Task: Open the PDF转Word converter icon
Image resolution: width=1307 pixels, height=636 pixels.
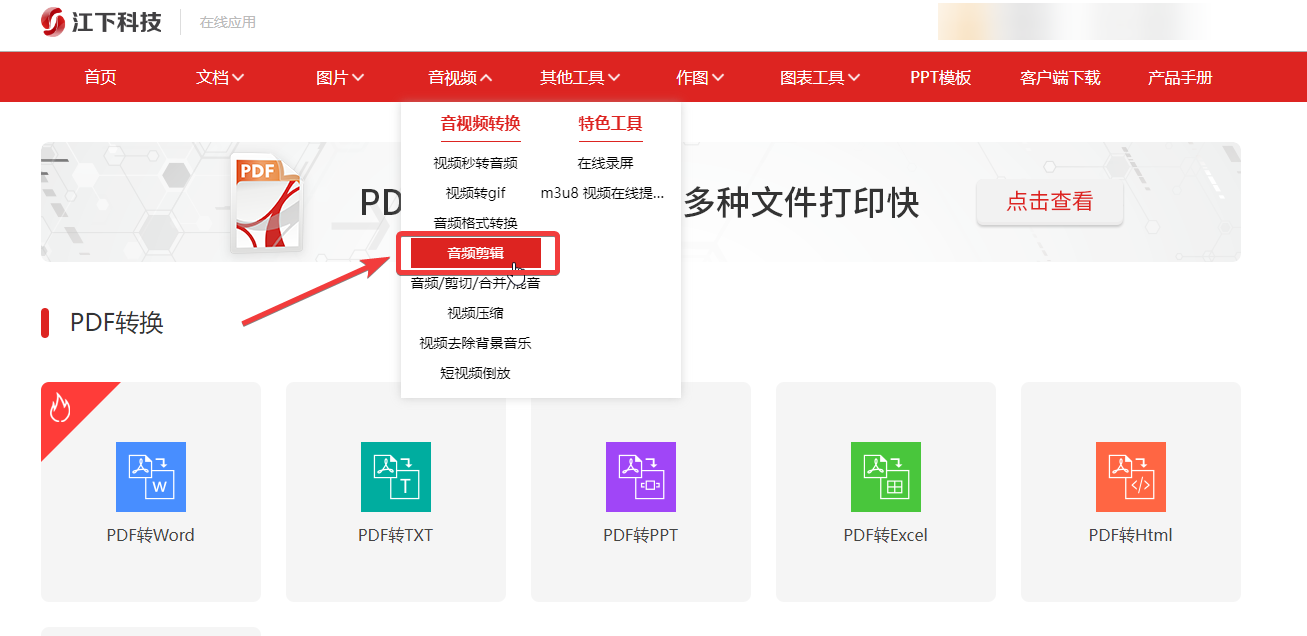Action: click(x=151, y=477)
